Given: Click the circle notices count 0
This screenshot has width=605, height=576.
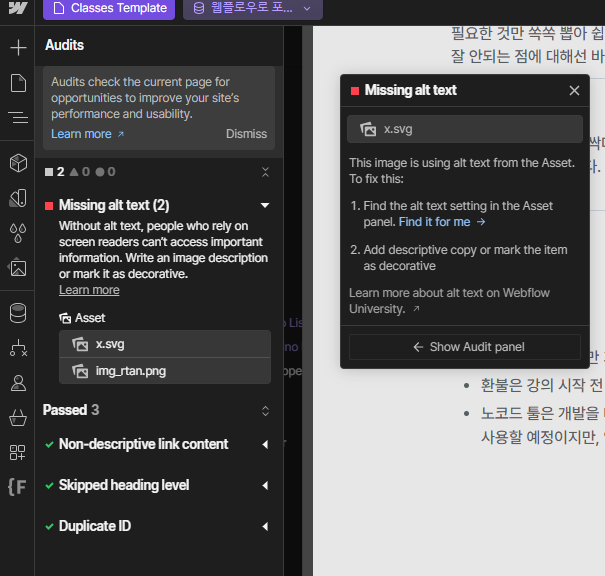Looking at the screenshot, I should (x=105, y=172).
